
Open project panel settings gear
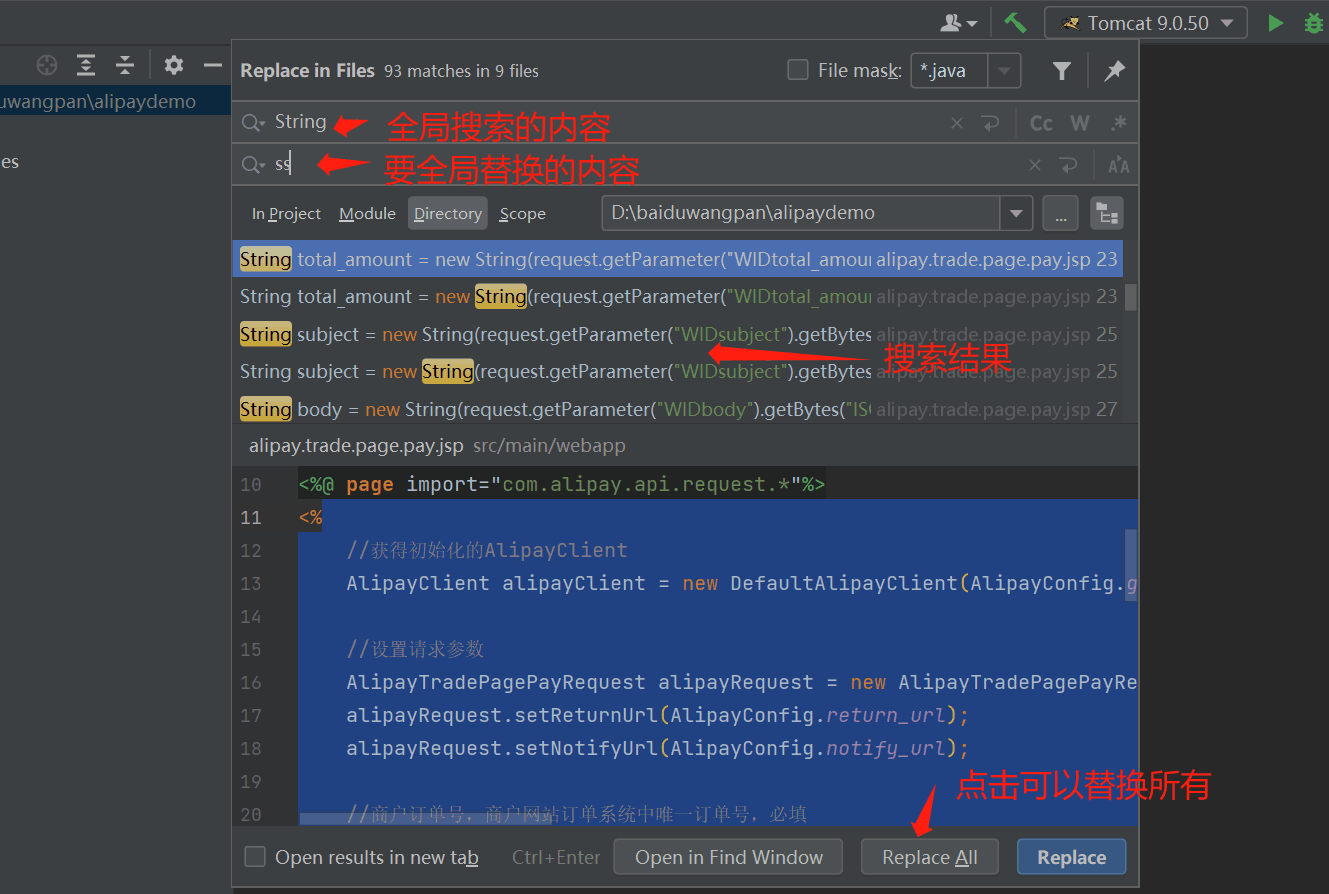click(x=174, y=65)
